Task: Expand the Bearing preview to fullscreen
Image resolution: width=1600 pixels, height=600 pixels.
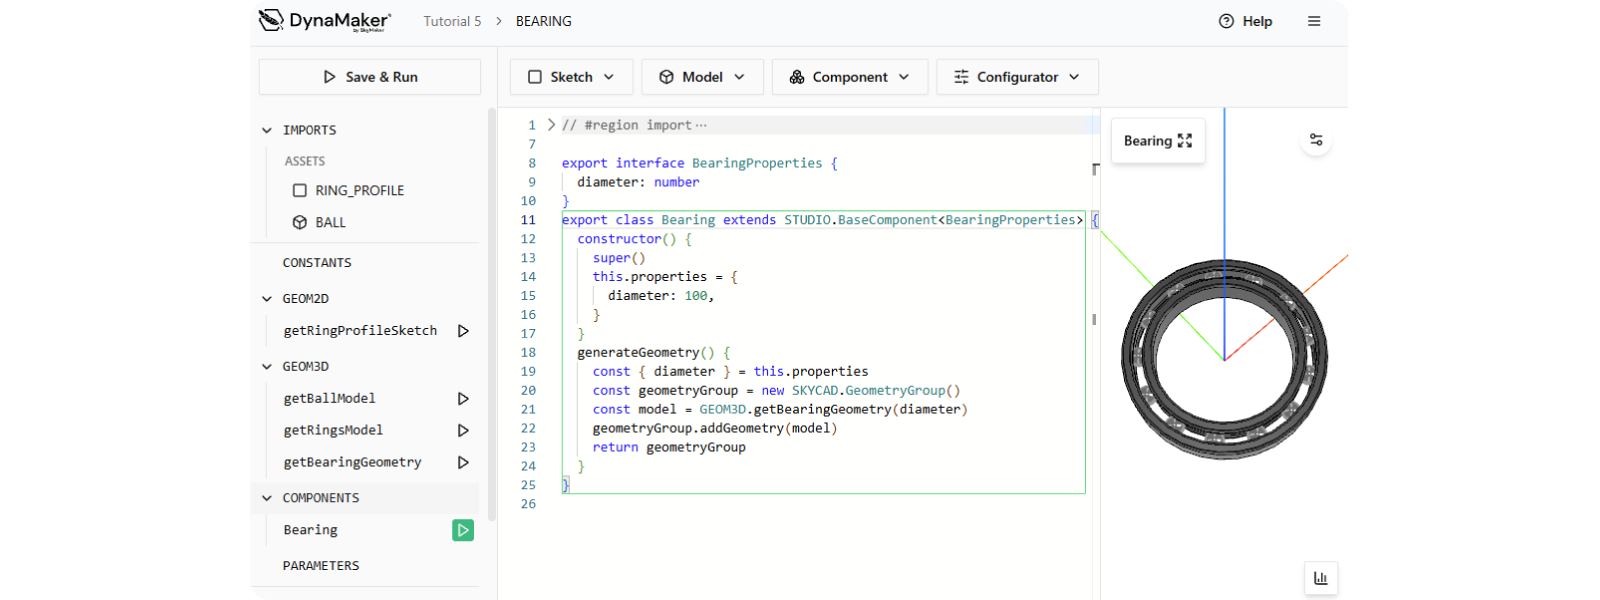Action: [1185, 141]
